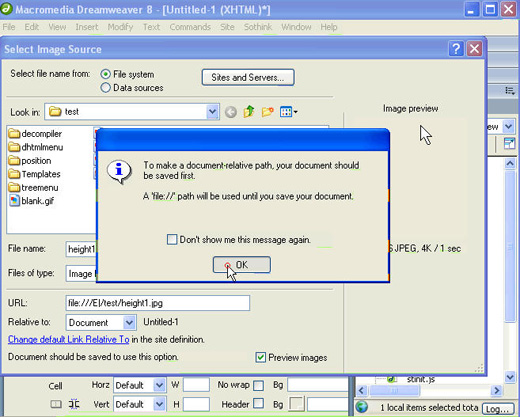Click the URL input field
The height and width of the screenshot is (417, 520).
click(x=158, y=303)
